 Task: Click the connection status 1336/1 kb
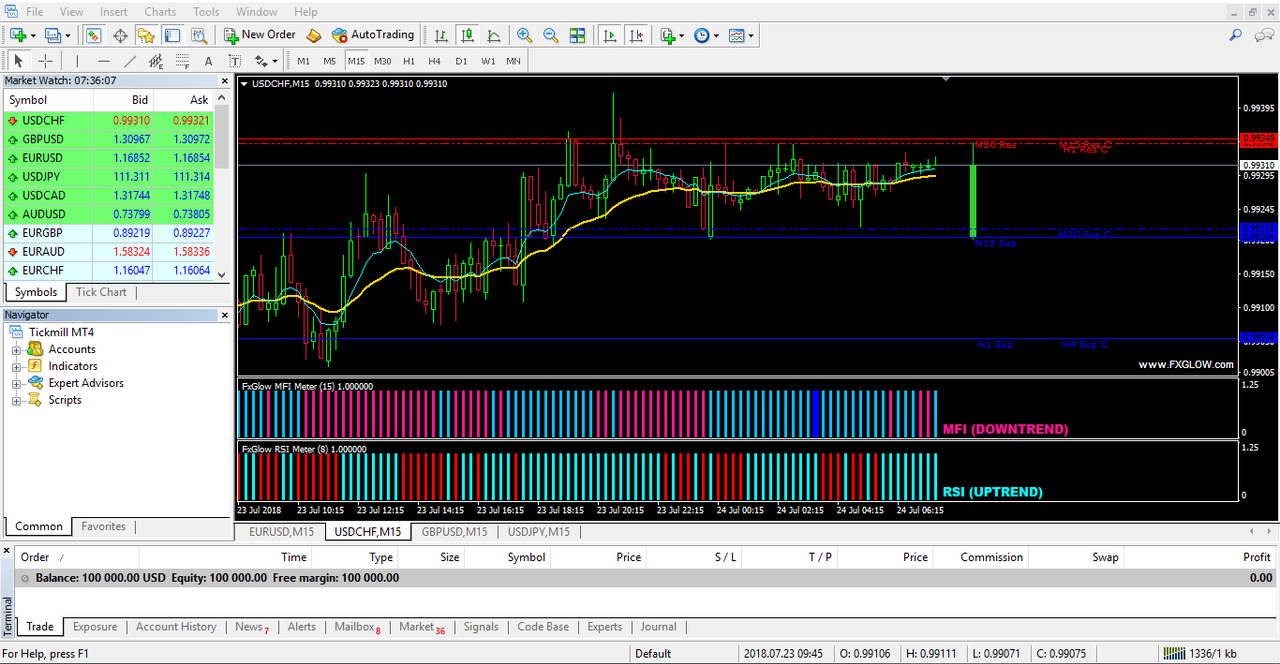1199,654
